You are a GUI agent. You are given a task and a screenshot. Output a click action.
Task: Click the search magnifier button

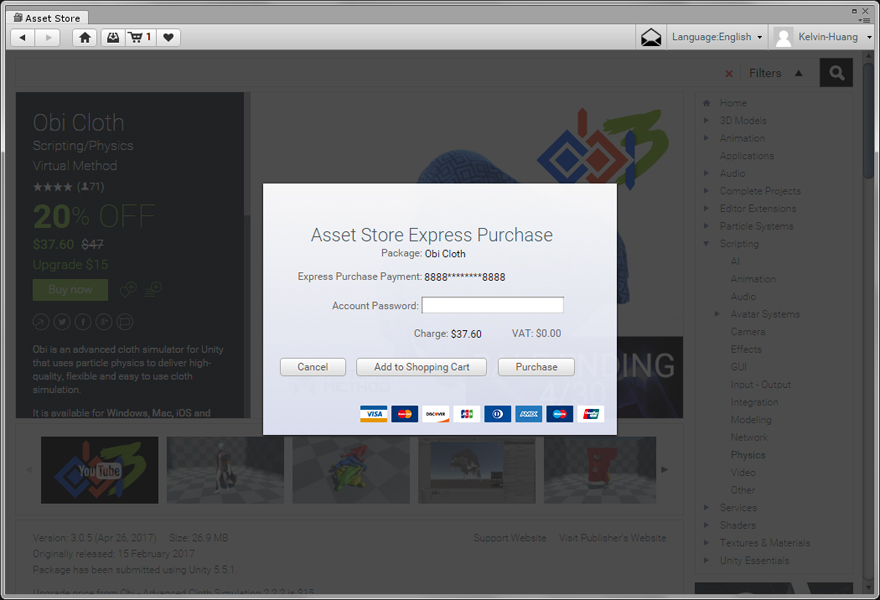pos(836,73)
